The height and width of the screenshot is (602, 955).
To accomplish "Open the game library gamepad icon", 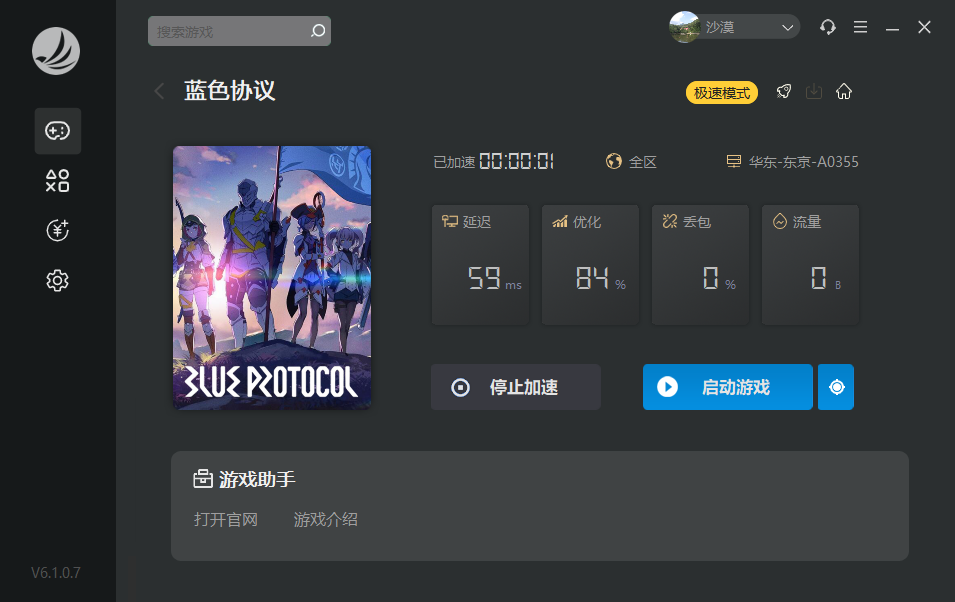I will click(58, 131).
